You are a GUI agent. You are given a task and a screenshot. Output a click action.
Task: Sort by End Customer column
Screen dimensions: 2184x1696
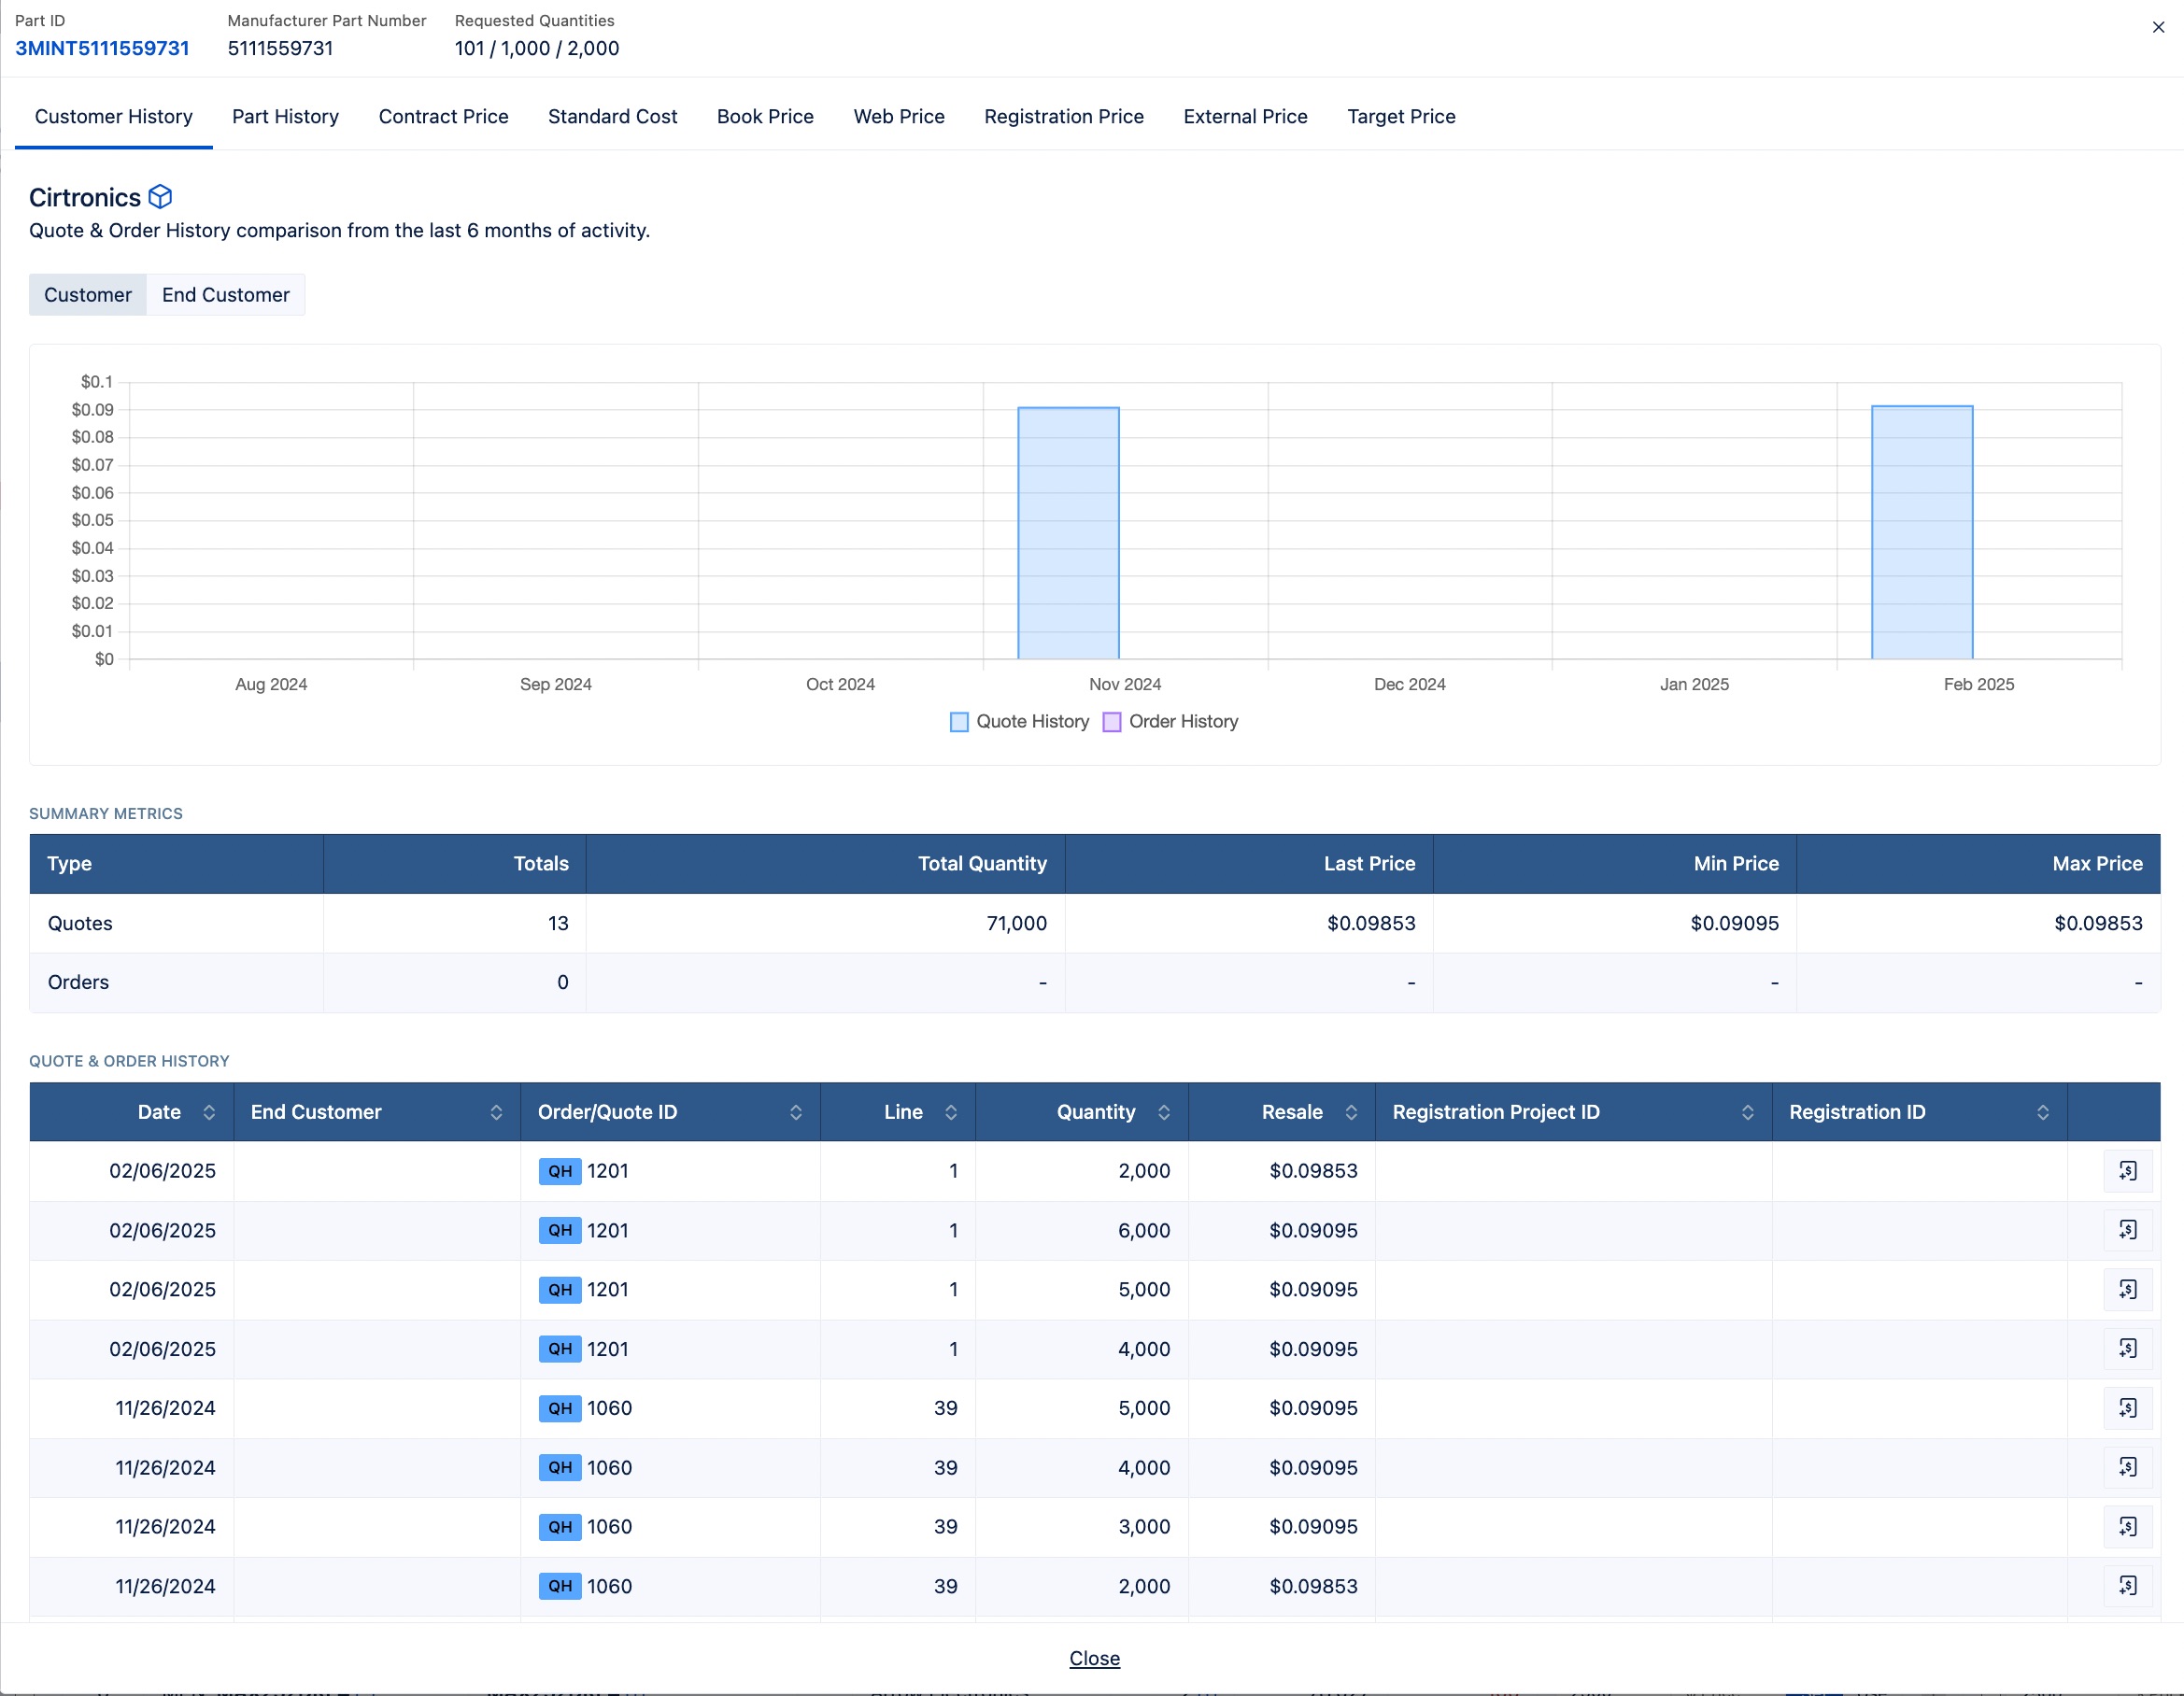496,1112
